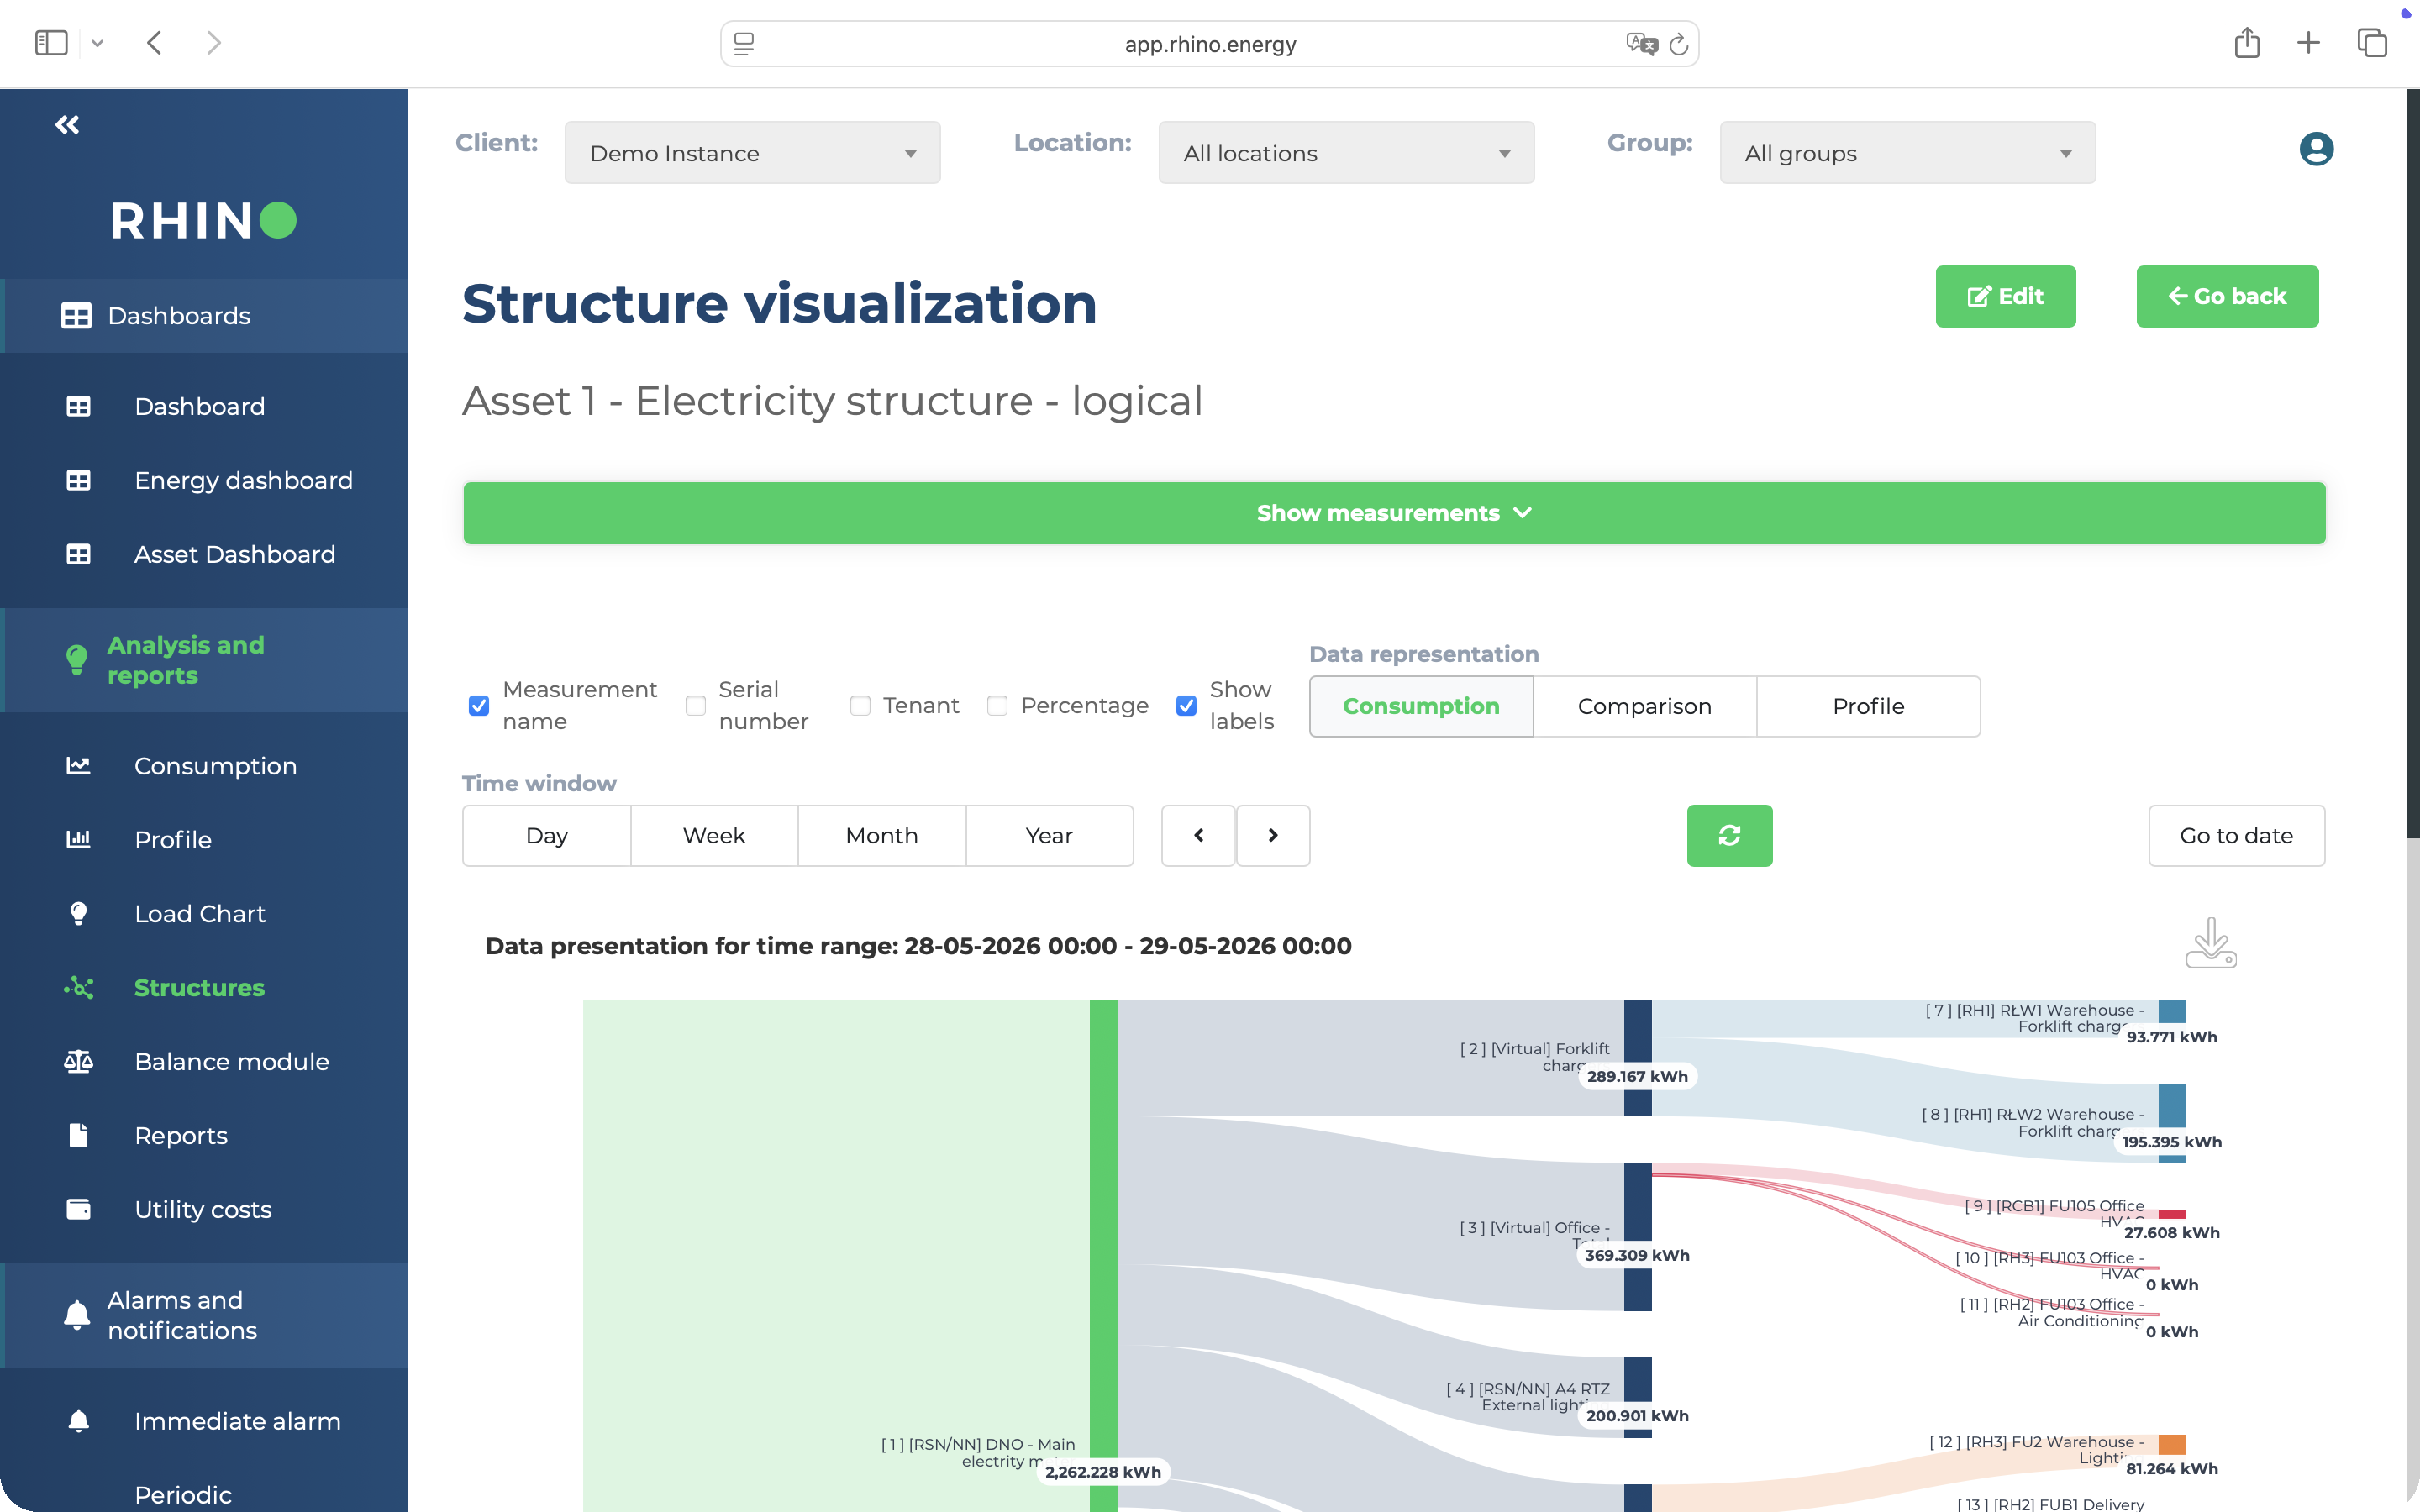
Task: Click the 289.167 kWh Forklift label
Action: point(1637,1076)
